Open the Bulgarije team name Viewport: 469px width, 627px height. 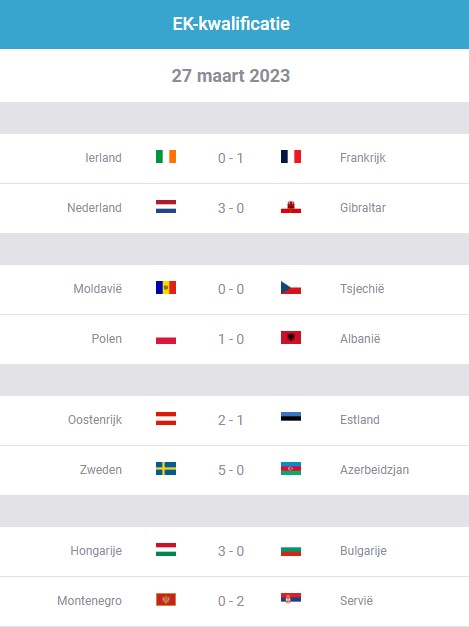tap(363, 551)
